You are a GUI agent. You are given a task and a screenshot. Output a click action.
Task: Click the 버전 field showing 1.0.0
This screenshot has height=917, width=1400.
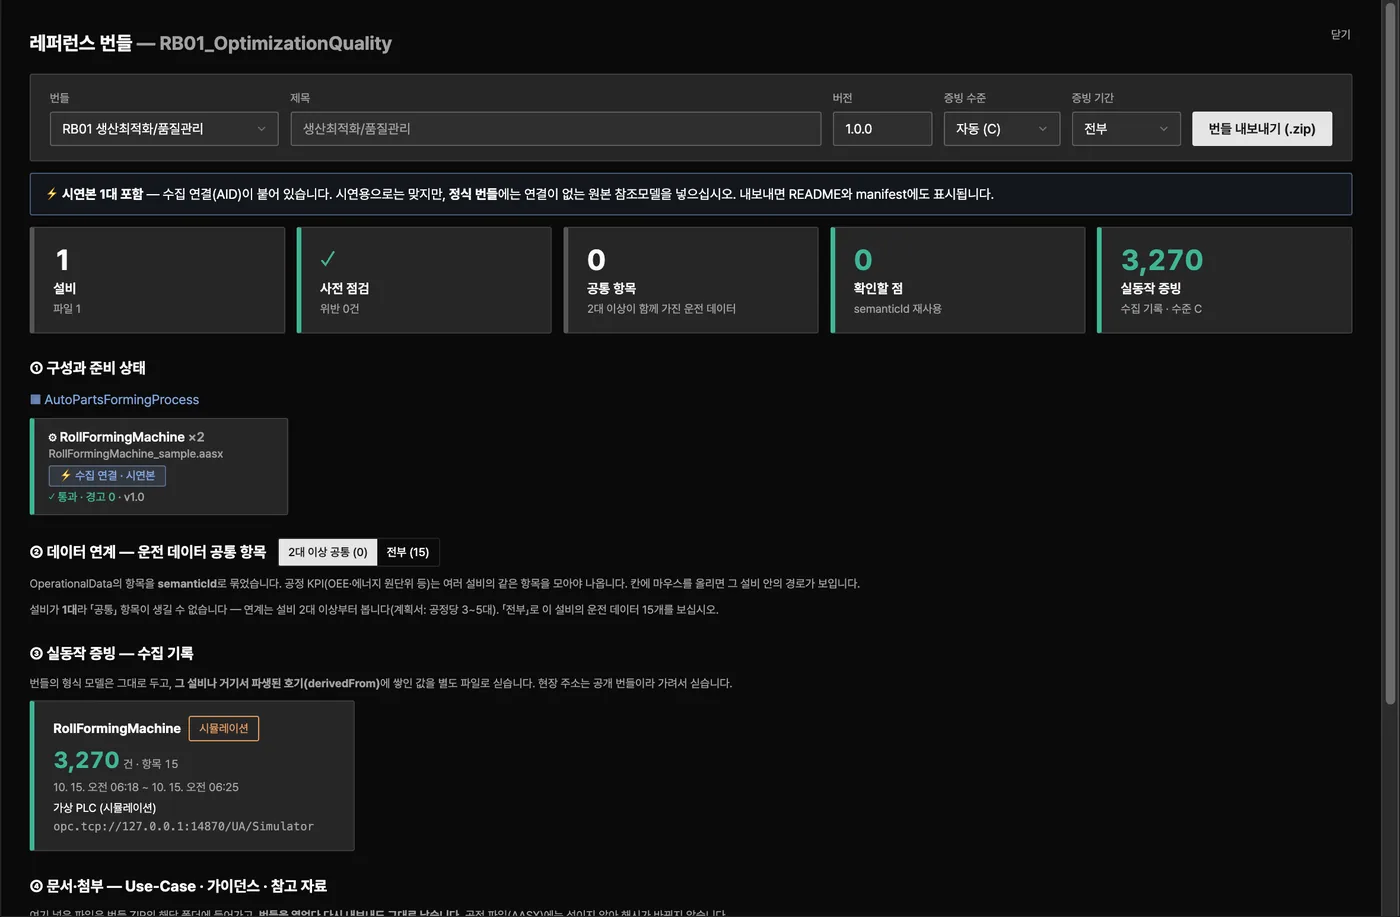[x=882, y=129]
